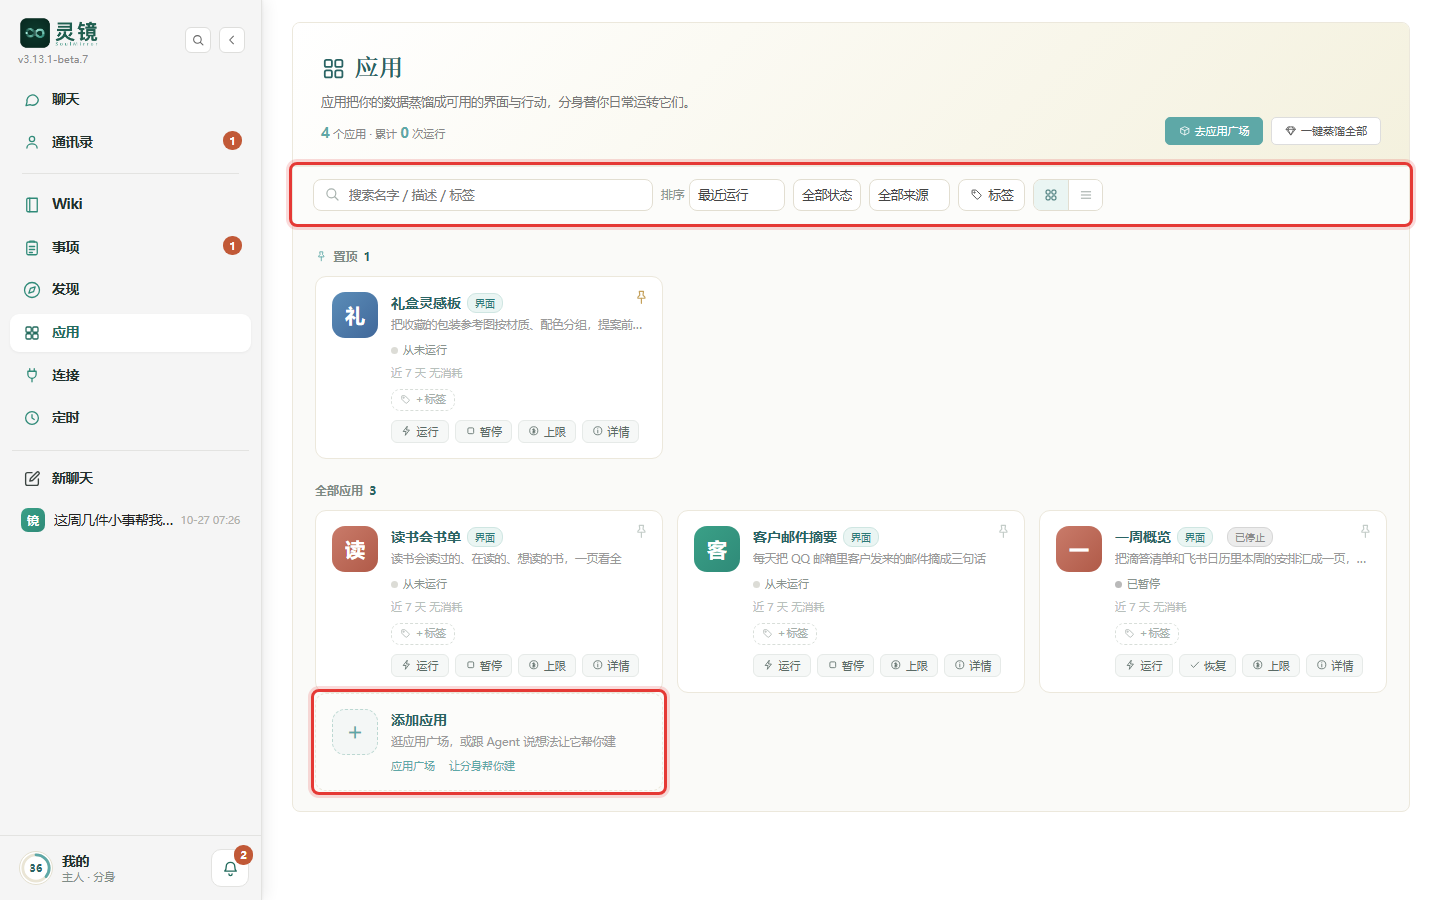
Task: Select 连接 in the sidebar
Action: coord(130,375)
